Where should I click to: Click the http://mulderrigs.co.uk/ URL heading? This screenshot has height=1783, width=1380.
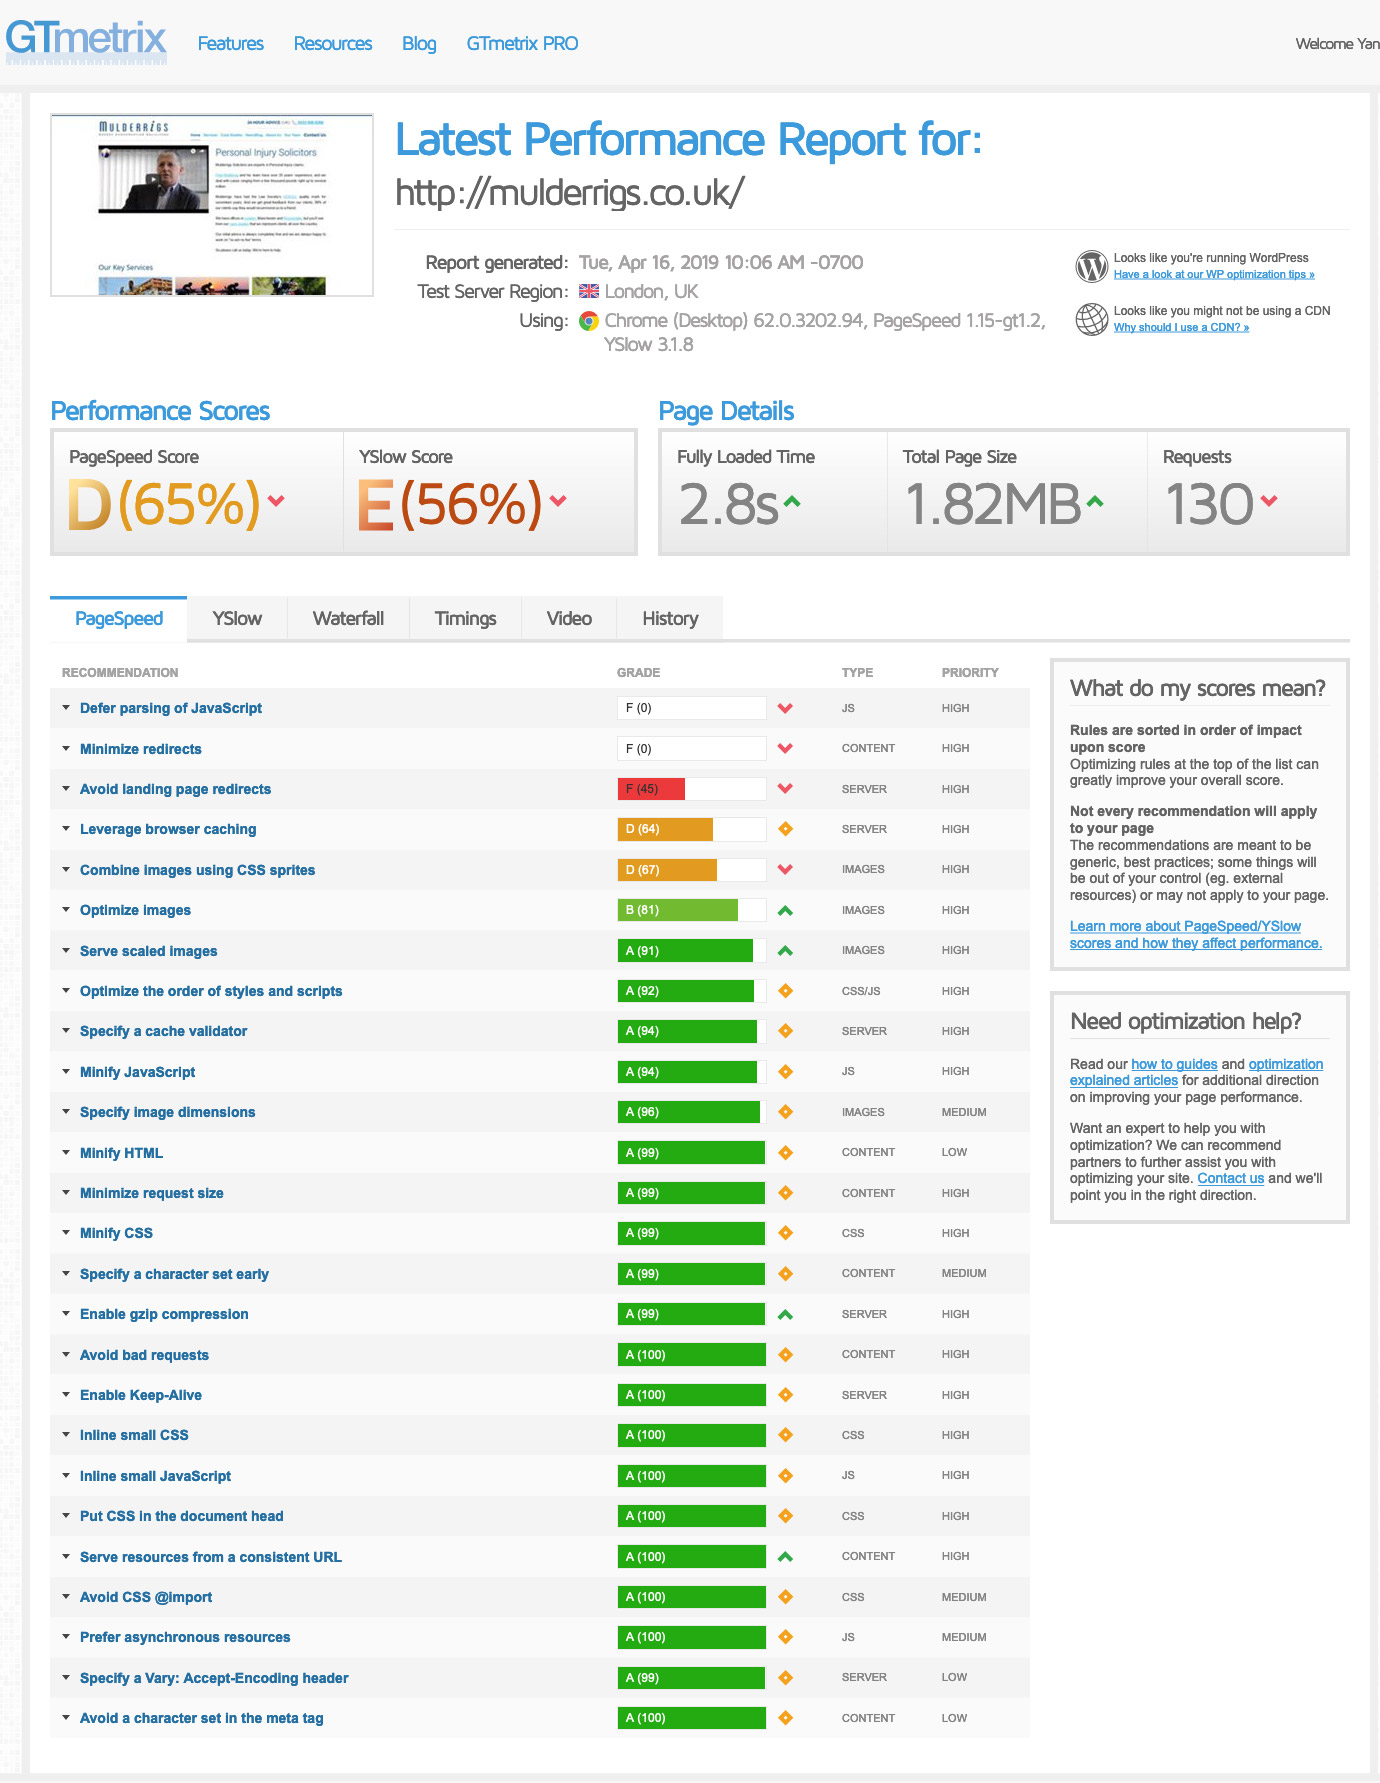[570, 192]
